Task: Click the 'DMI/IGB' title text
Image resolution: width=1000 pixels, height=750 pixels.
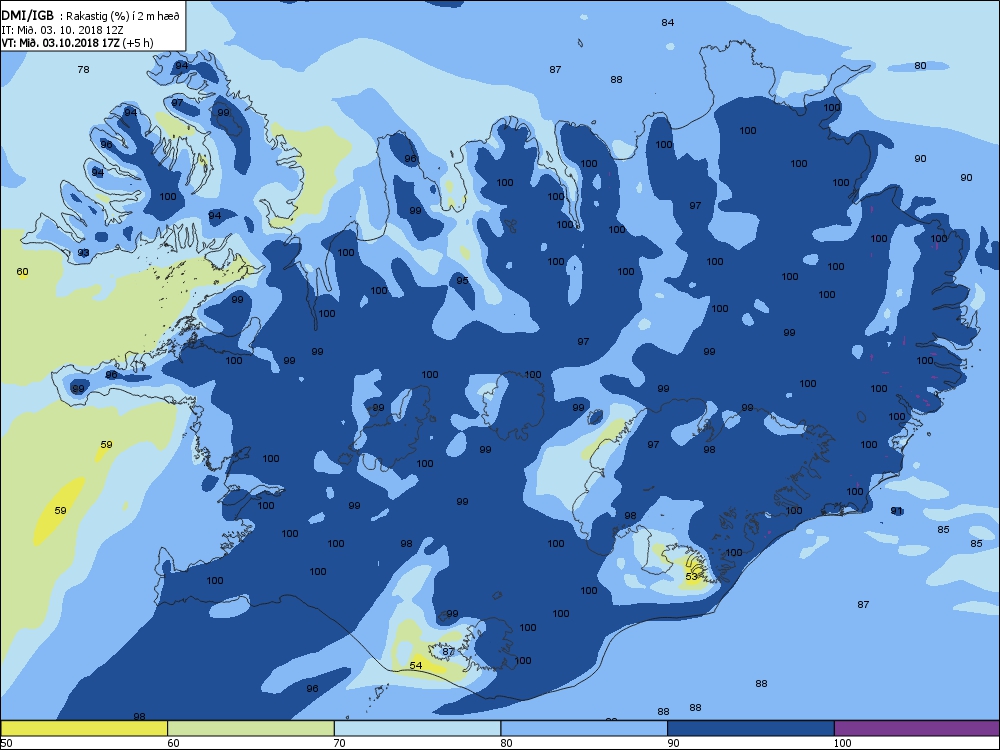Action: (x=28, y=16)
